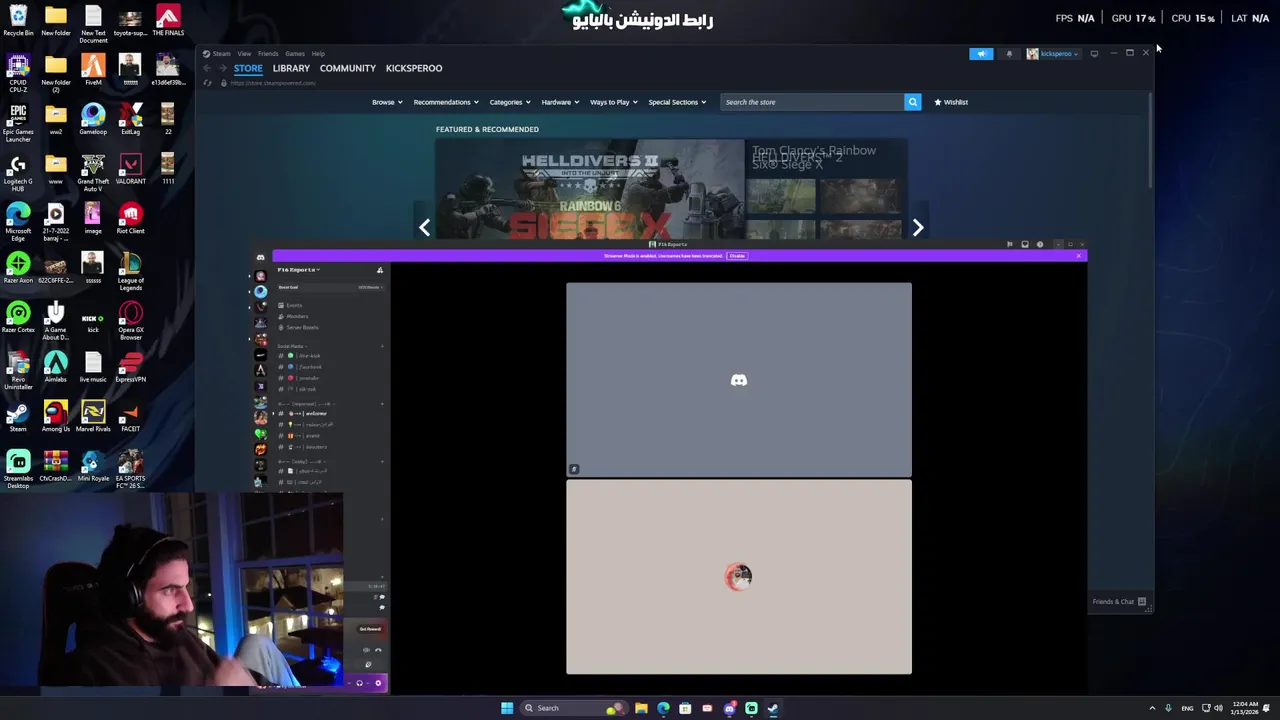Open Windows Start button on taskbar

(x=507, y=708)
